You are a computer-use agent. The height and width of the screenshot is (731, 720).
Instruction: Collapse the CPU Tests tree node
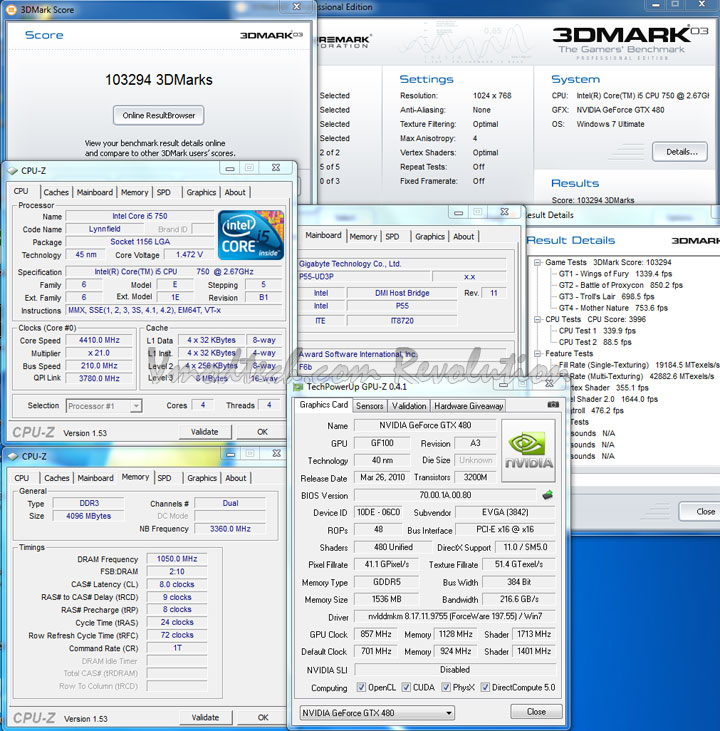click(x=537, y=319)
